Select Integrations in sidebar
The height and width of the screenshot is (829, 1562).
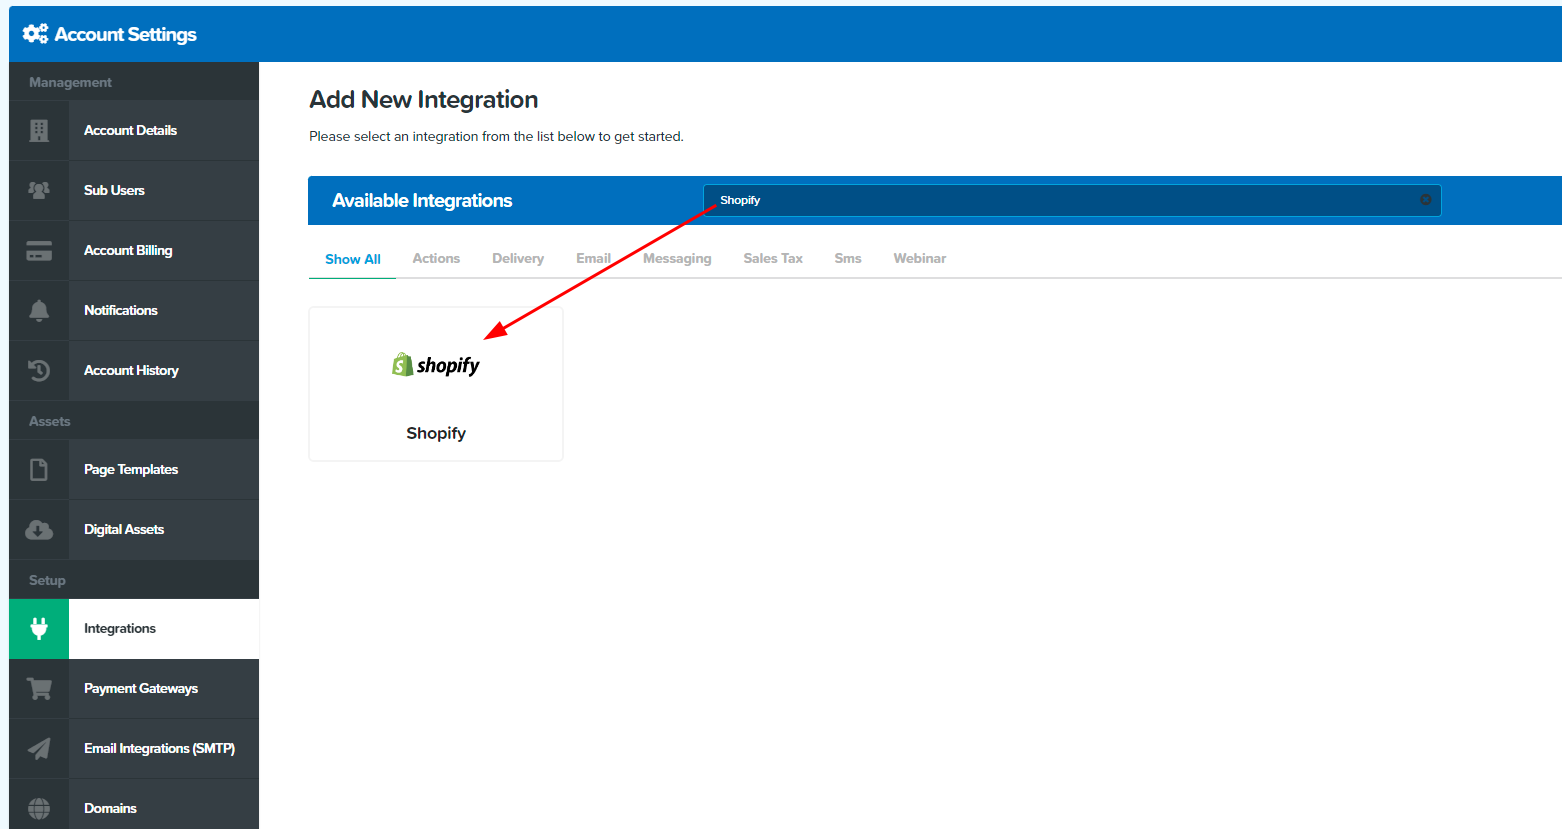134,628
